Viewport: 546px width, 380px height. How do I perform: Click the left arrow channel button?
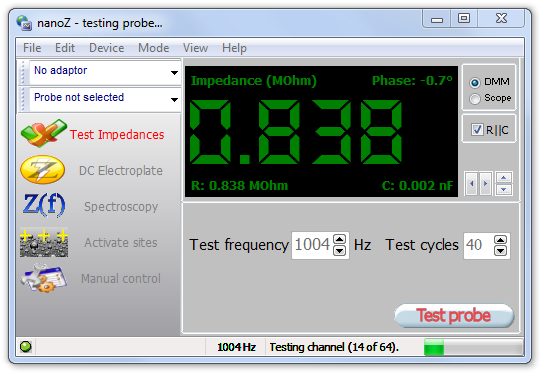coord(471,184)
